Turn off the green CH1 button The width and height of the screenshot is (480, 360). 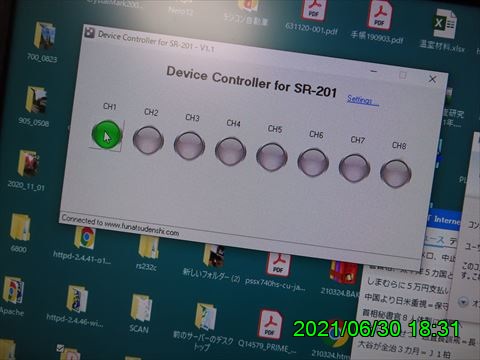(106, 135)
